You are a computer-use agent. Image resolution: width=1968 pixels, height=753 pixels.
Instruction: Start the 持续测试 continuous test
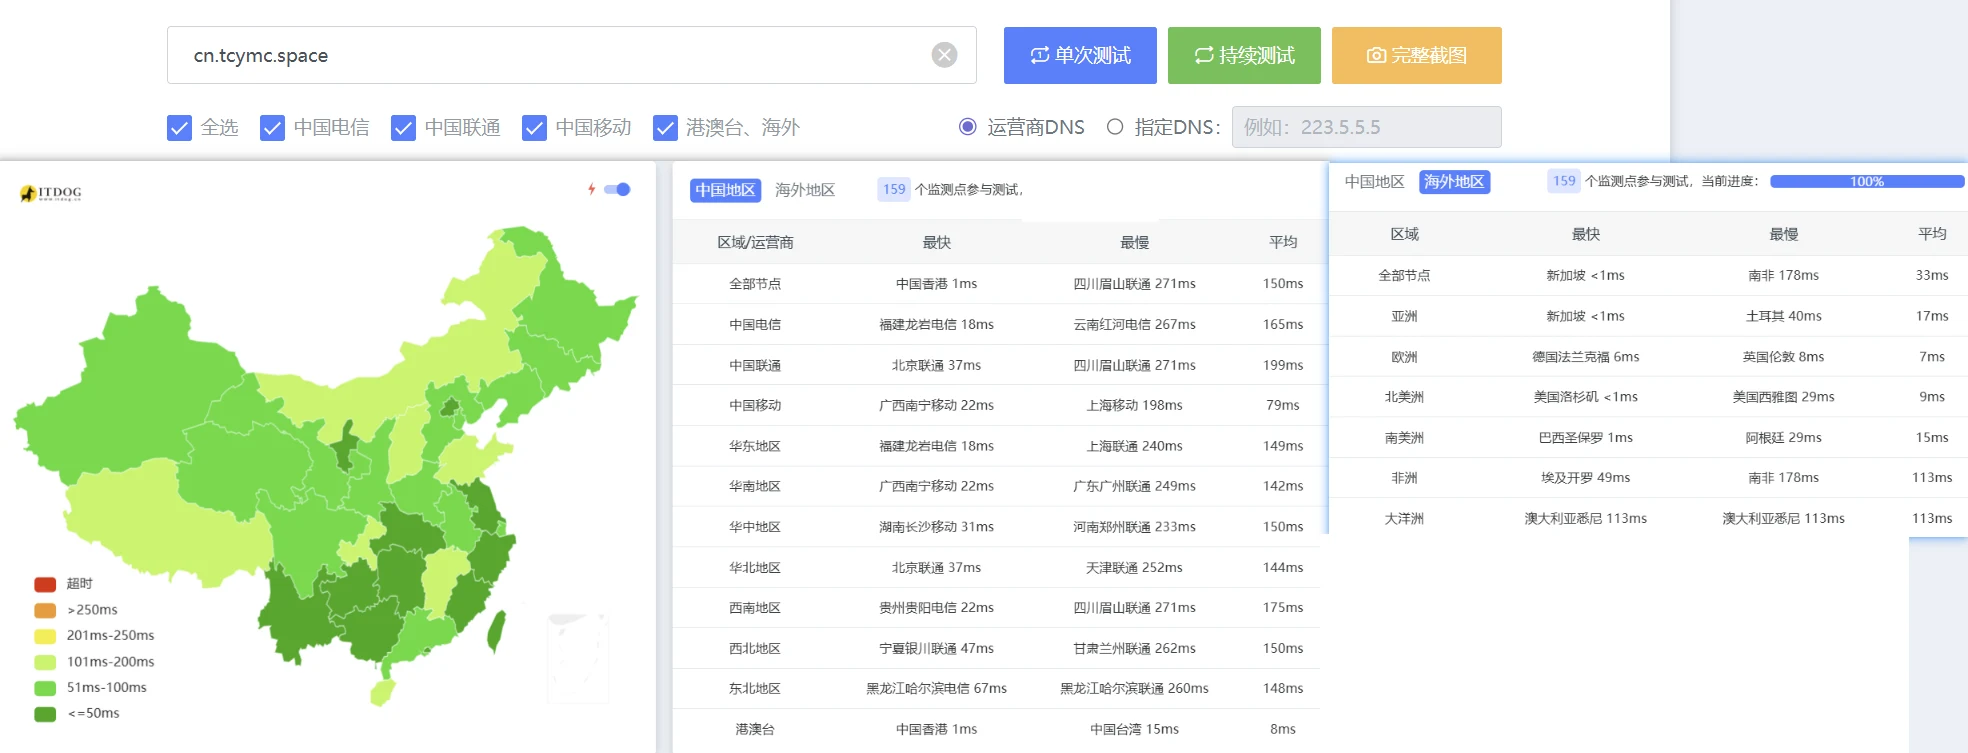point(1244,55)
